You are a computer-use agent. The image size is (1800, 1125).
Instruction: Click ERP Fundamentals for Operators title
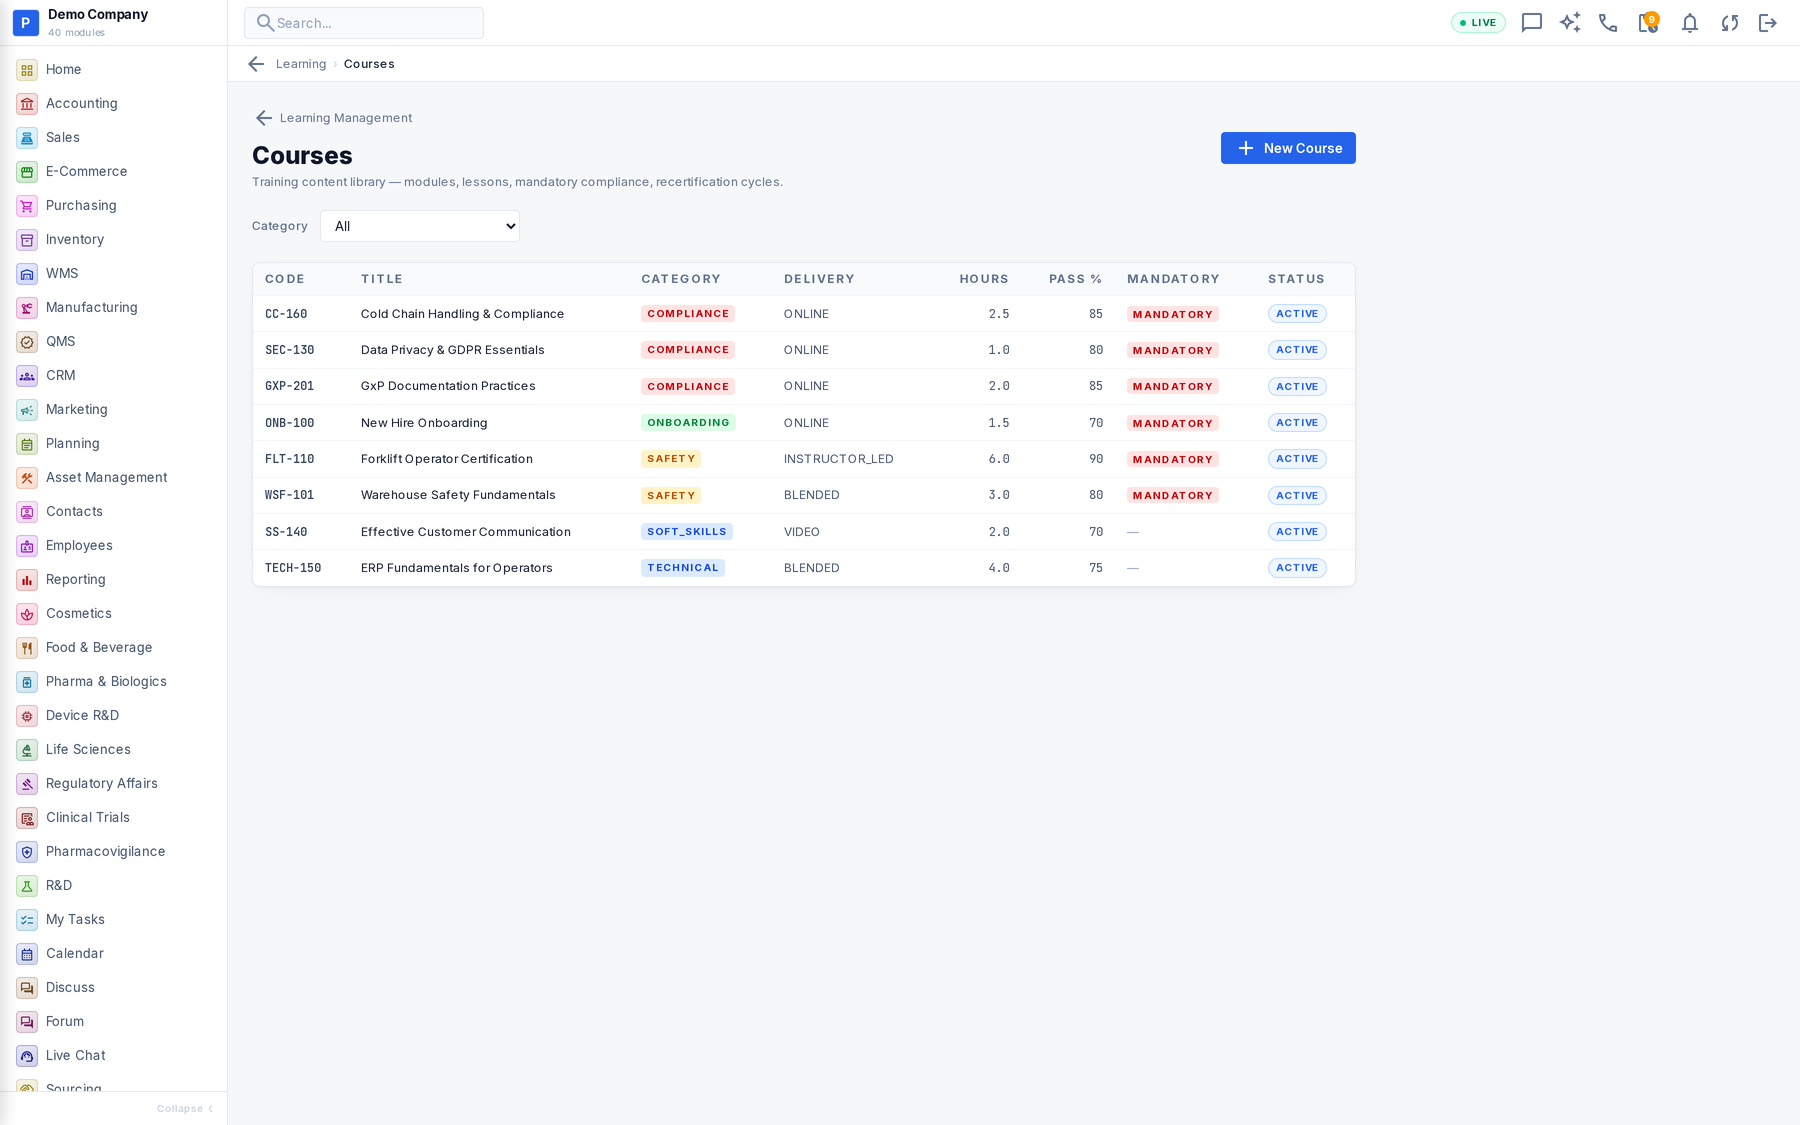pyautogui.click(x=457, y=568)
